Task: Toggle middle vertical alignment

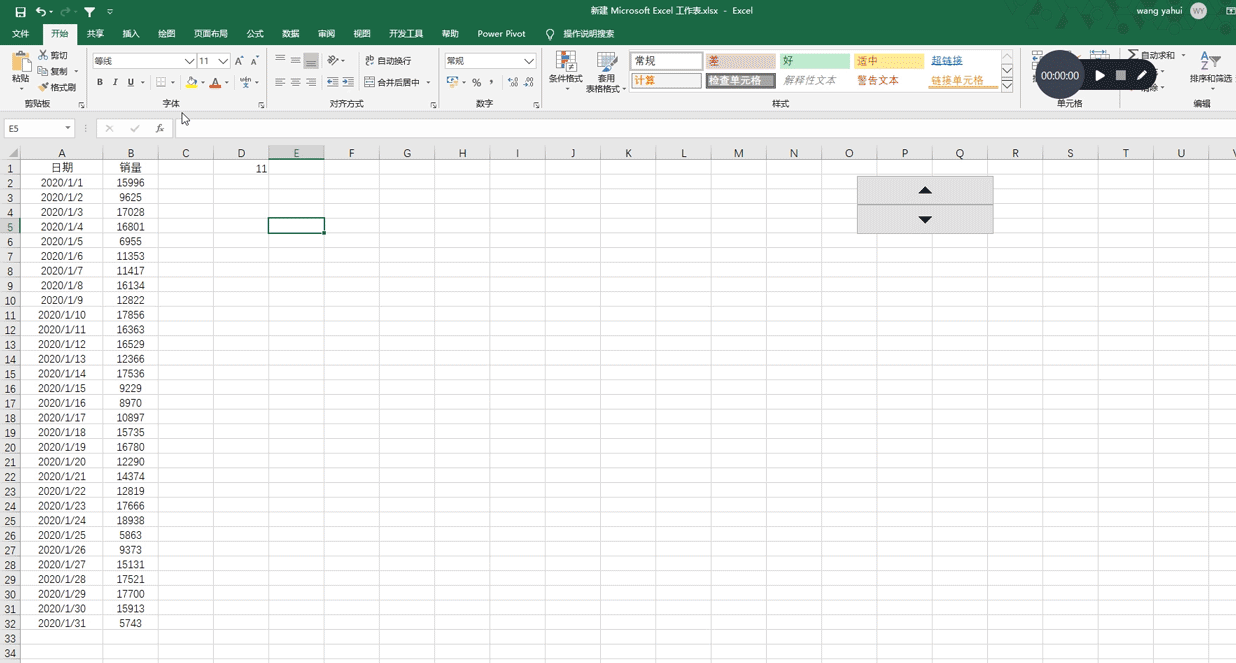Action: 296,60
